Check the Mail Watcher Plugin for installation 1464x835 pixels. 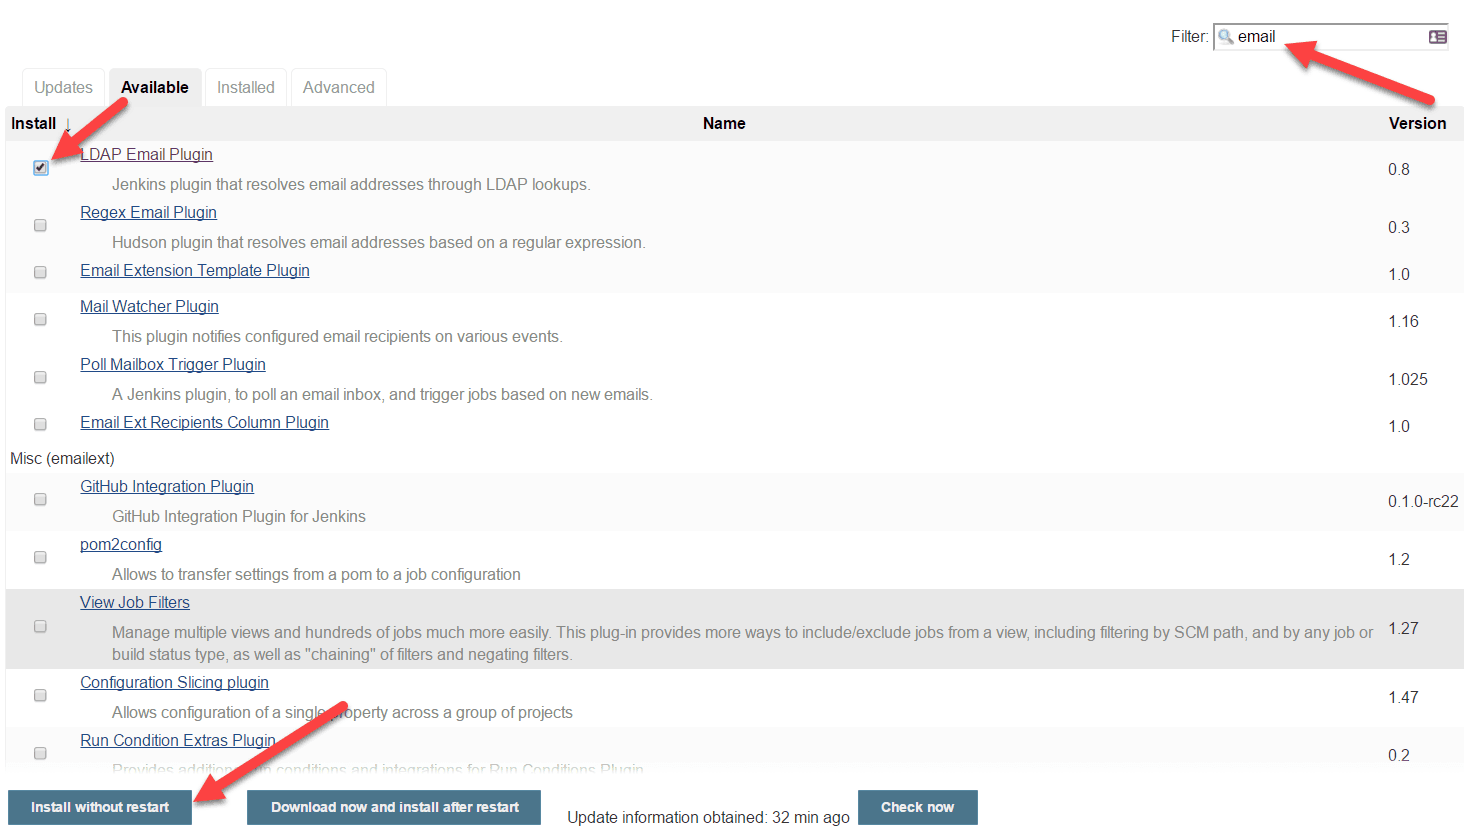pos(40,319)
